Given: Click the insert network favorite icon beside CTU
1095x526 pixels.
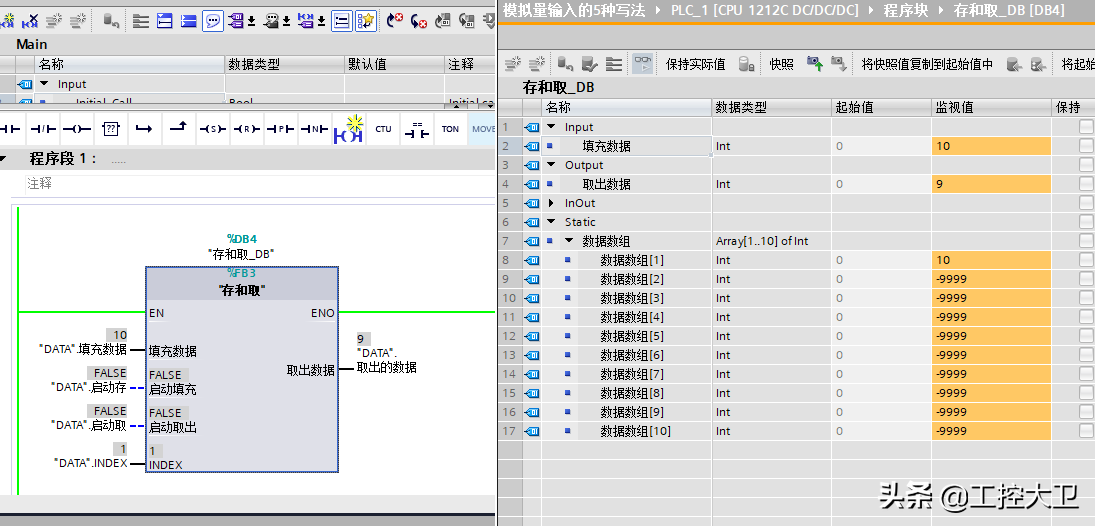Looking at the screenshot, I should click(348, 129).
